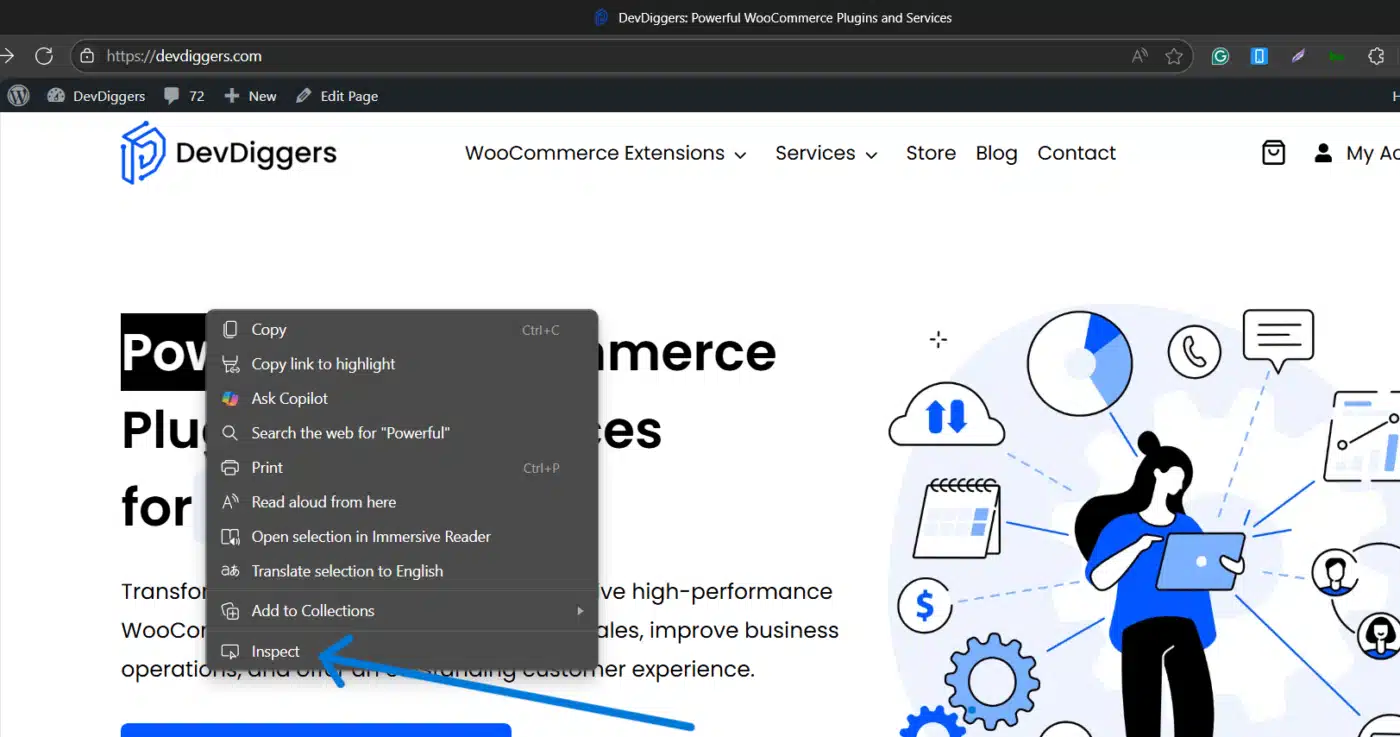Open the Contact page
Image resolution: width=1400 pixels, height=737 pixels.
click(1076, 153)
